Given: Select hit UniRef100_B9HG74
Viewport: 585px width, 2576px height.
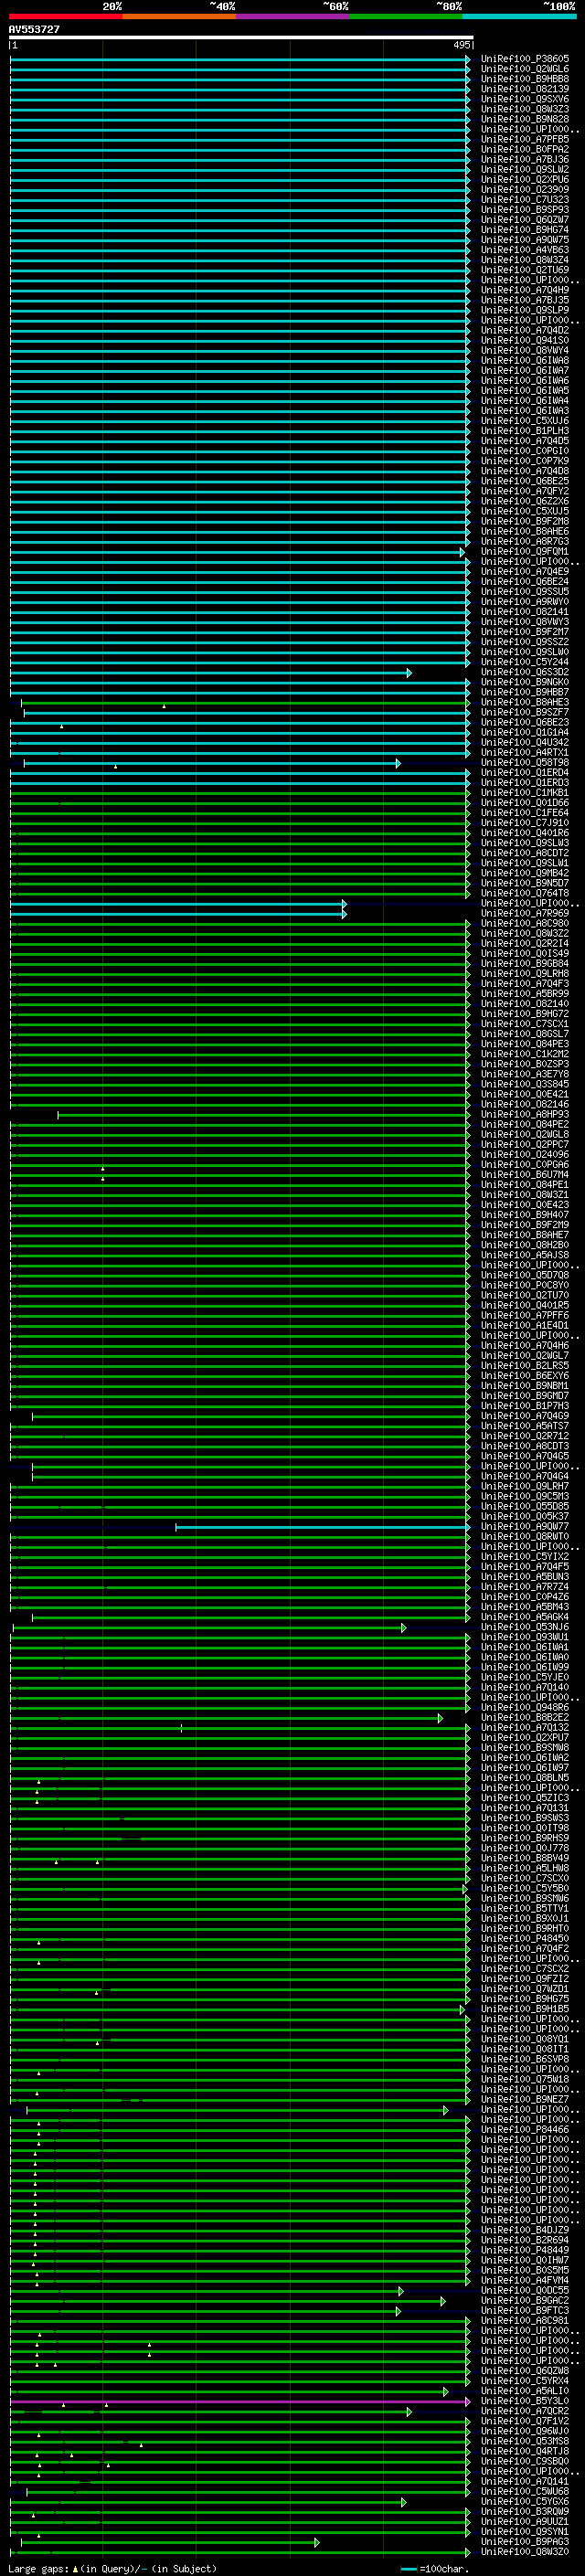Looking at the screenshot, I should tap(524, 230).
